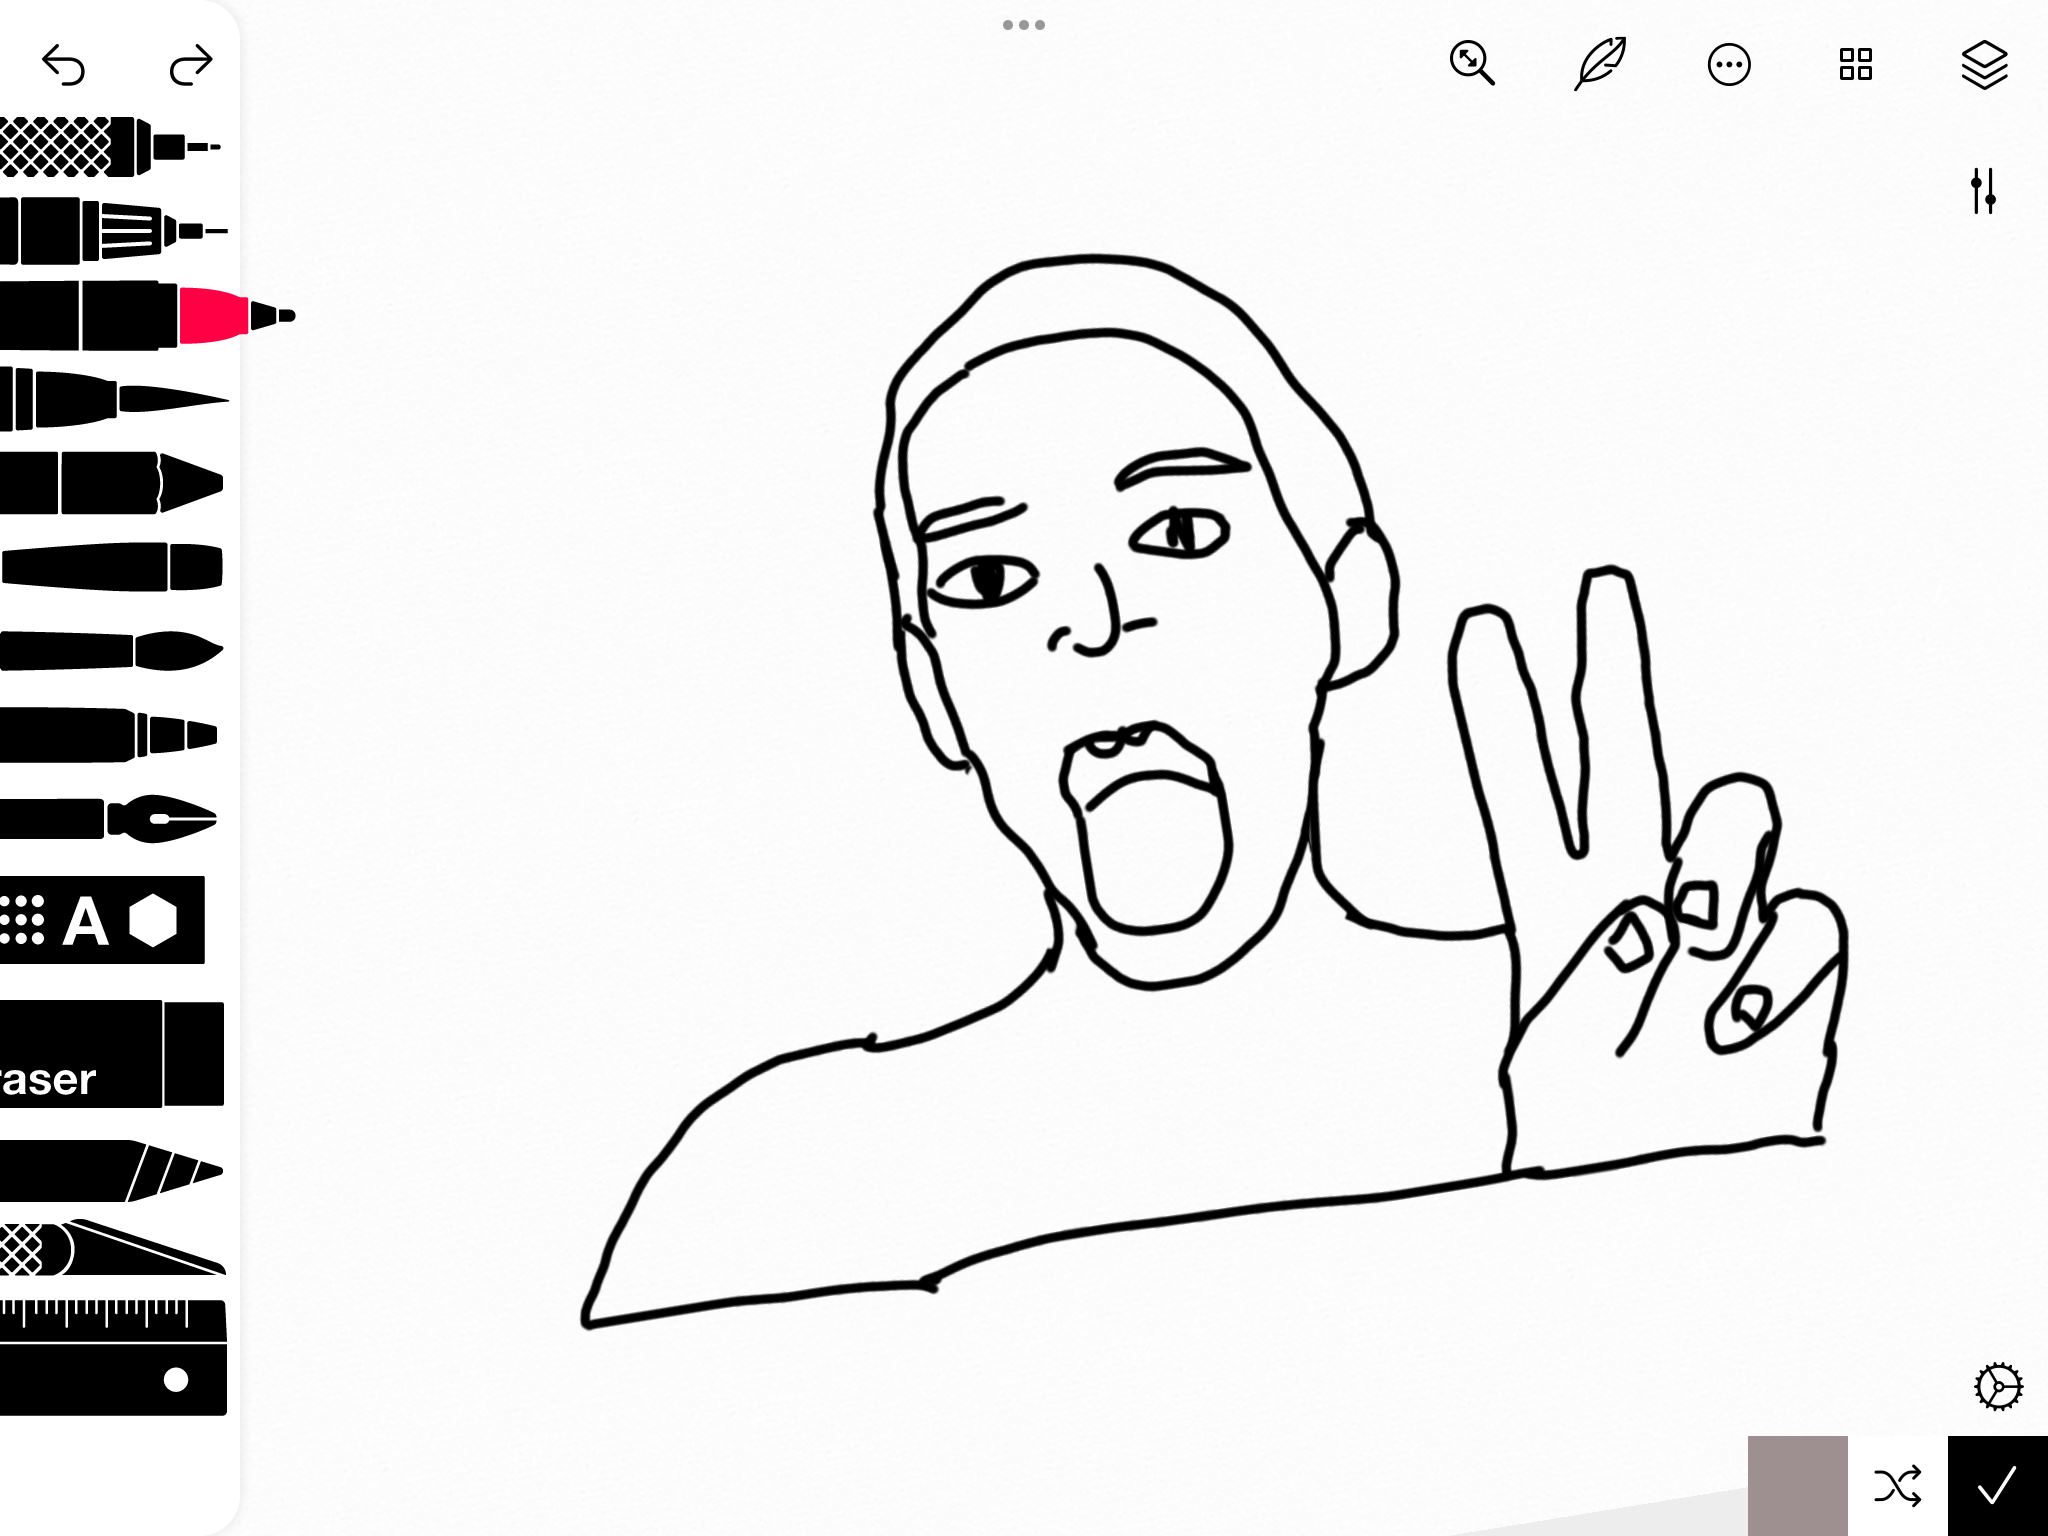The image size is (2048, 1536).
Task: Confirm with the black checkmark button
Action: tap(1997, 1486)
